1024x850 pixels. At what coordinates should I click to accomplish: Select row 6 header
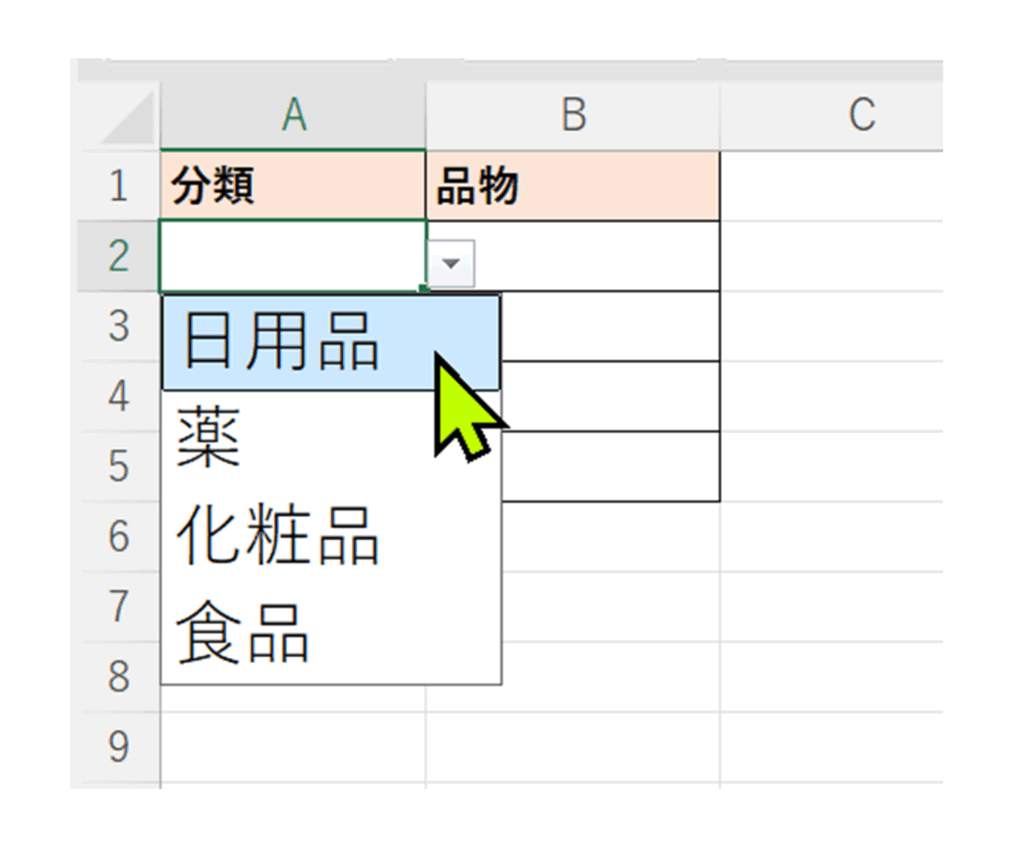click(118, 537)
